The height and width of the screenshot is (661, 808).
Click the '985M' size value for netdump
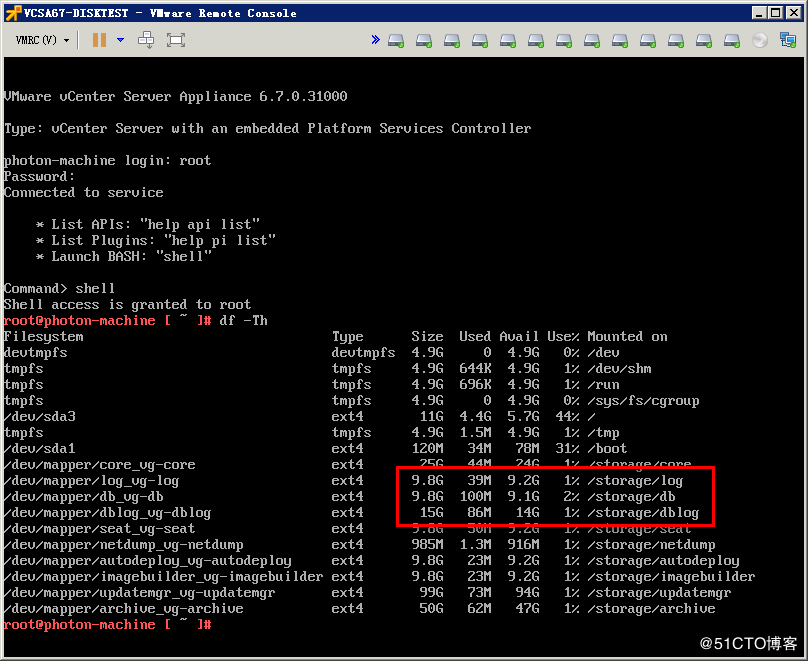pyautogui.click(x=427, y=545)
